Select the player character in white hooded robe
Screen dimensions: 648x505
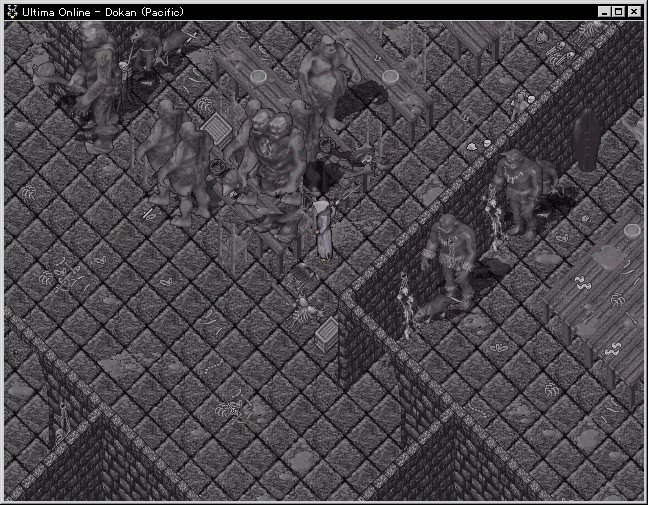(323, 230)
